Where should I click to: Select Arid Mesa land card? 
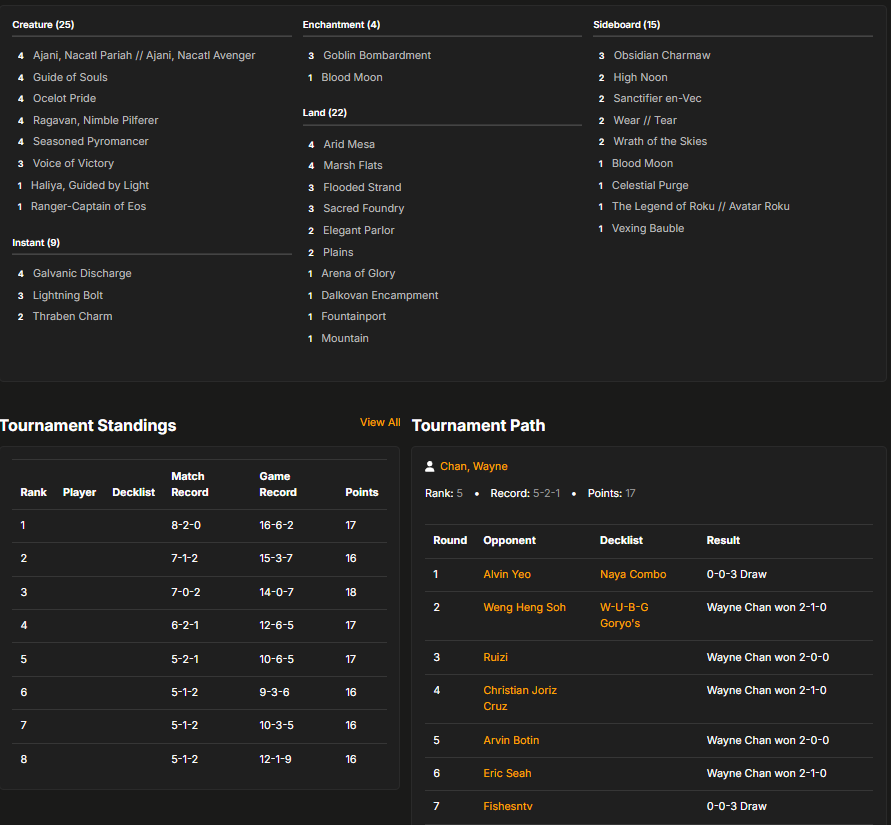[x=349, y=144]
